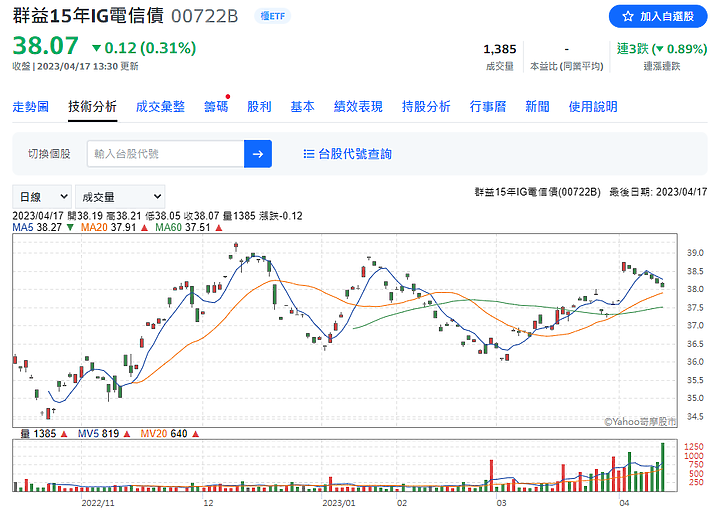This screenshot has width=720, height=513.
Task: Open the 成交量 indicator dropdown
Action: pyautogui.click(x=120, y=197)
